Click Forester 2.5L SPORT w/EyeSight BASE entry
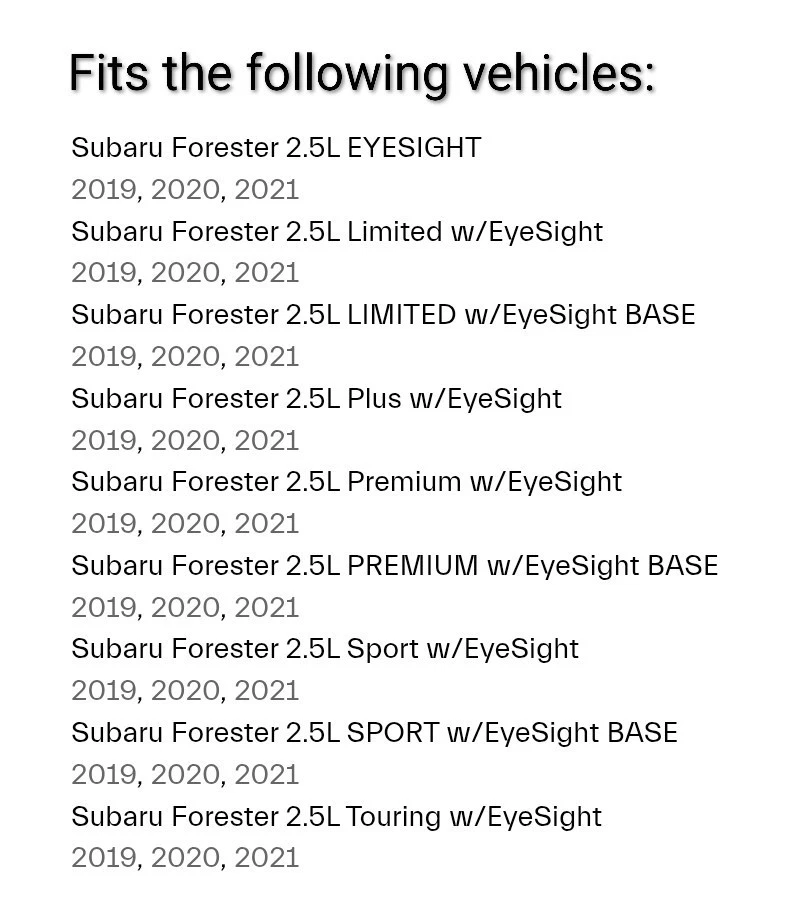Viewport: 791px width, 900px height. (x=374, y=732)
